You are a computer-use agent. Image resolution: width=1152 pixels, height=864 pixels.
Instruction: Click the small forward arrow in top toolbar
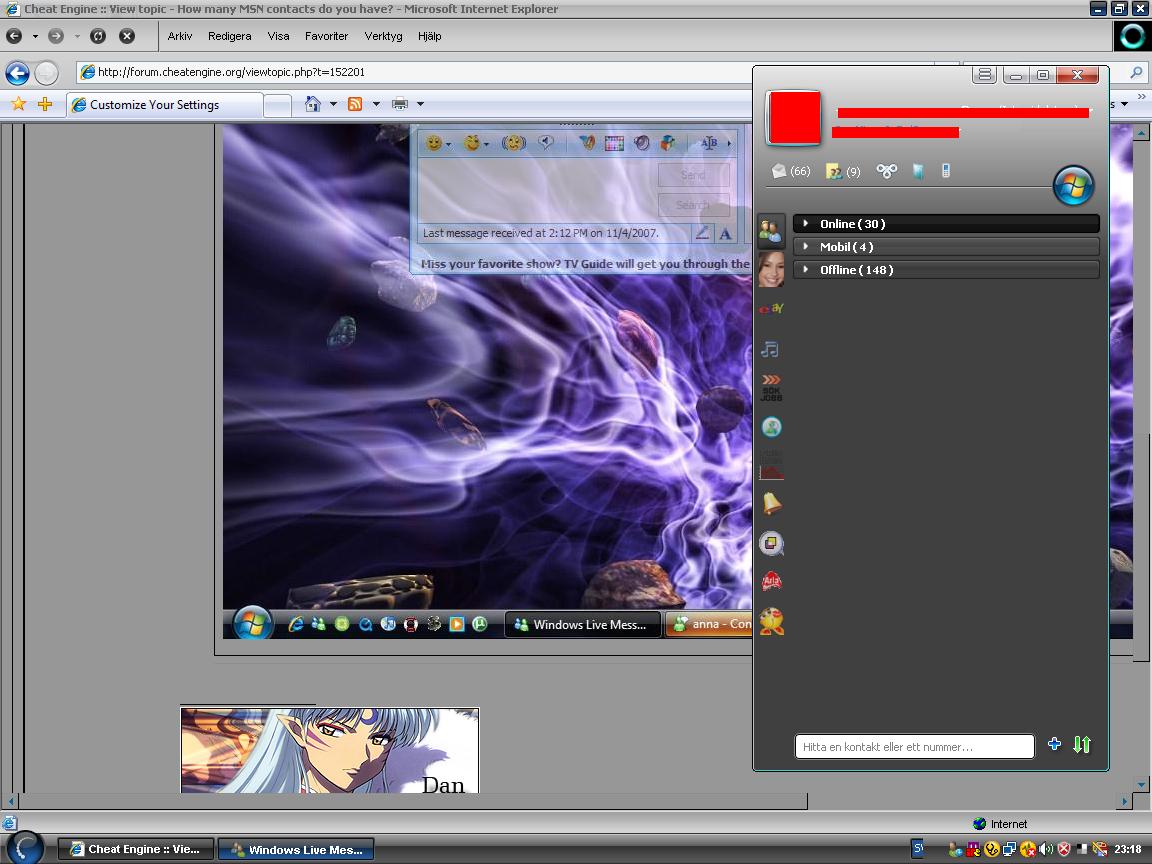pyautogui.click(x=56, y=36)
